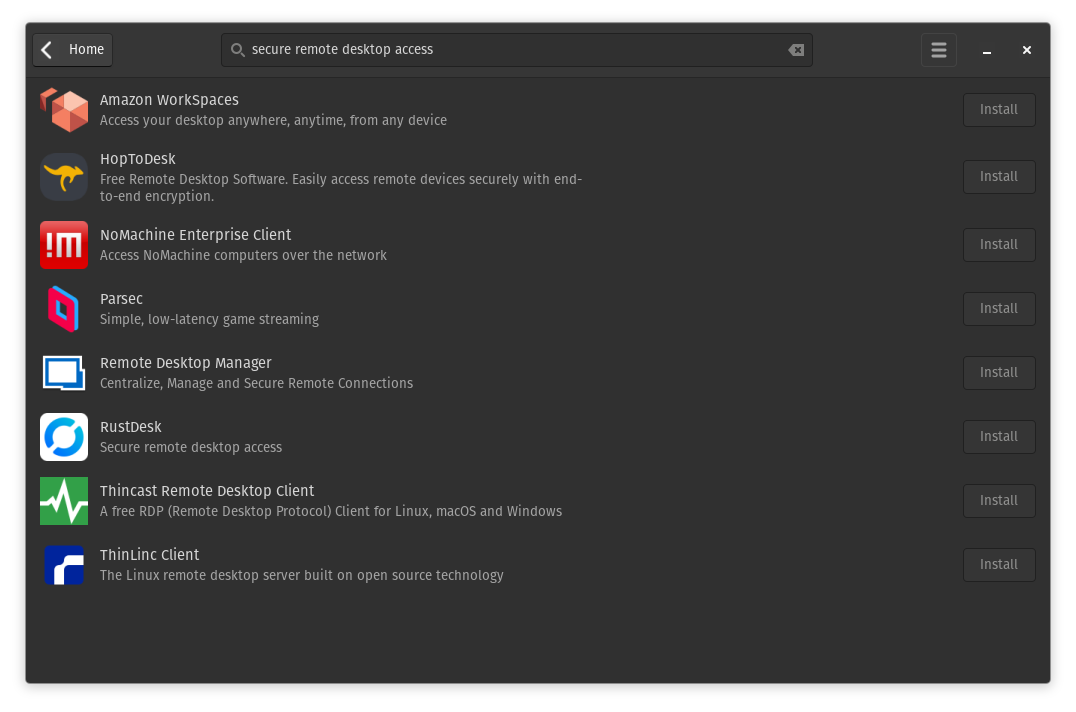Install NoMachine Enterprise Client
Viewport: 1076px width, 712px height.
tap(999, 245)
